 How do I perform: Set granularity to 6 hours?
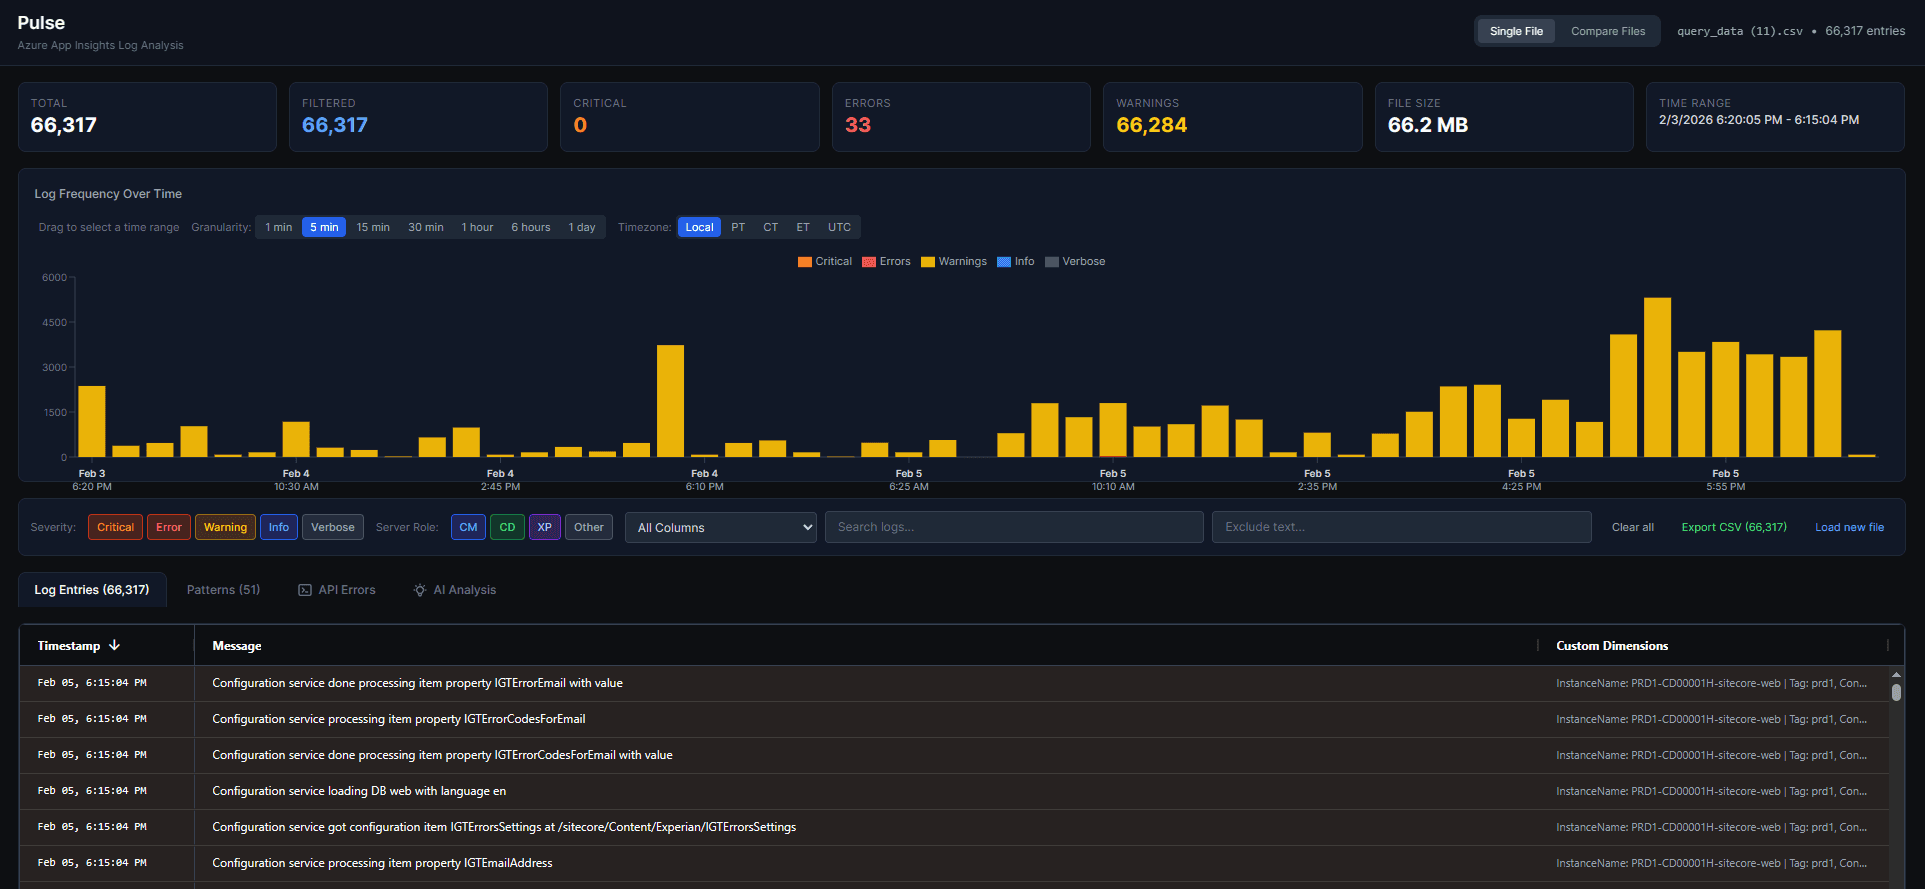tap(531, 227)
